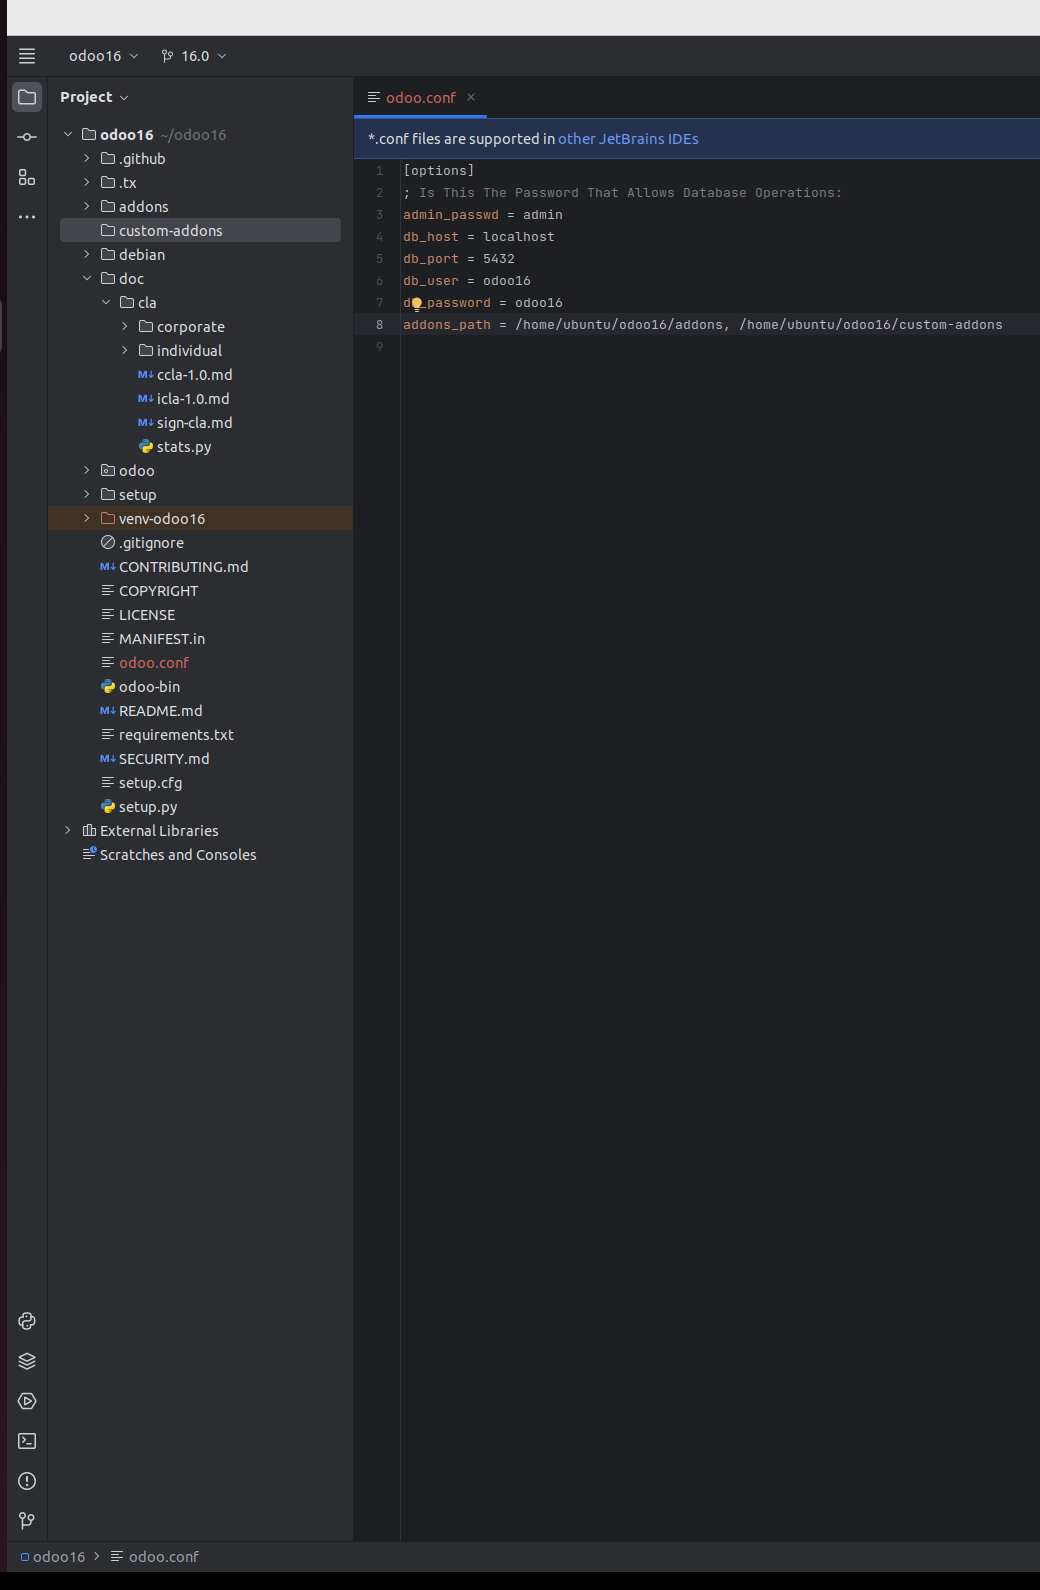This screenshot has height=1590, width=1040.
Task: Expand External Libraries node
Action: pyautogui.click(x=68, y=830)
